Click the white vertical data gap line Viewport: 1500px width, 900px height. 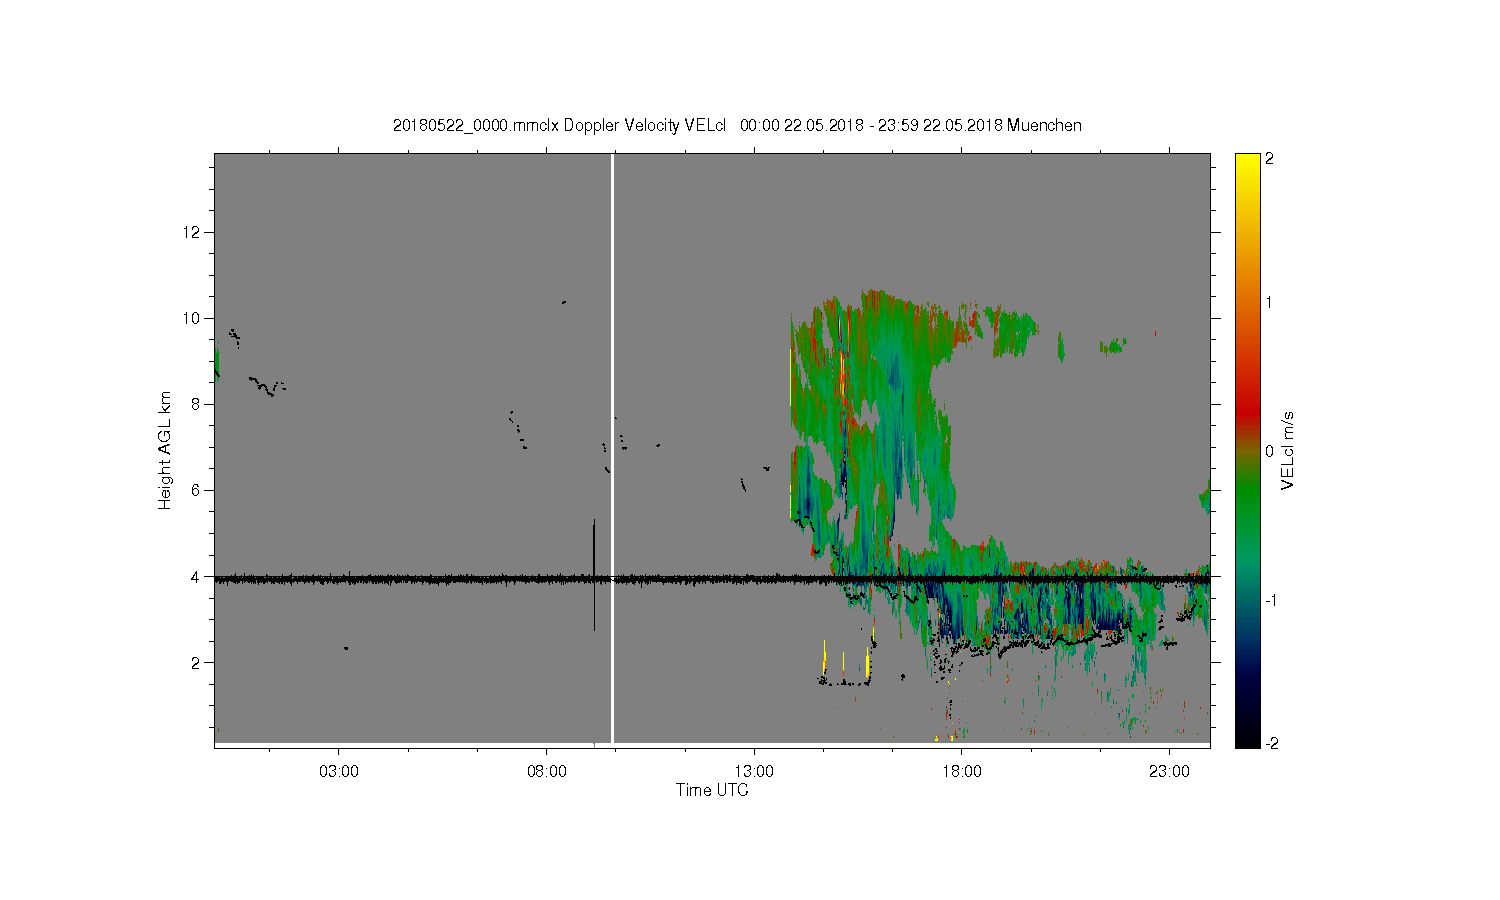[612, 448]
